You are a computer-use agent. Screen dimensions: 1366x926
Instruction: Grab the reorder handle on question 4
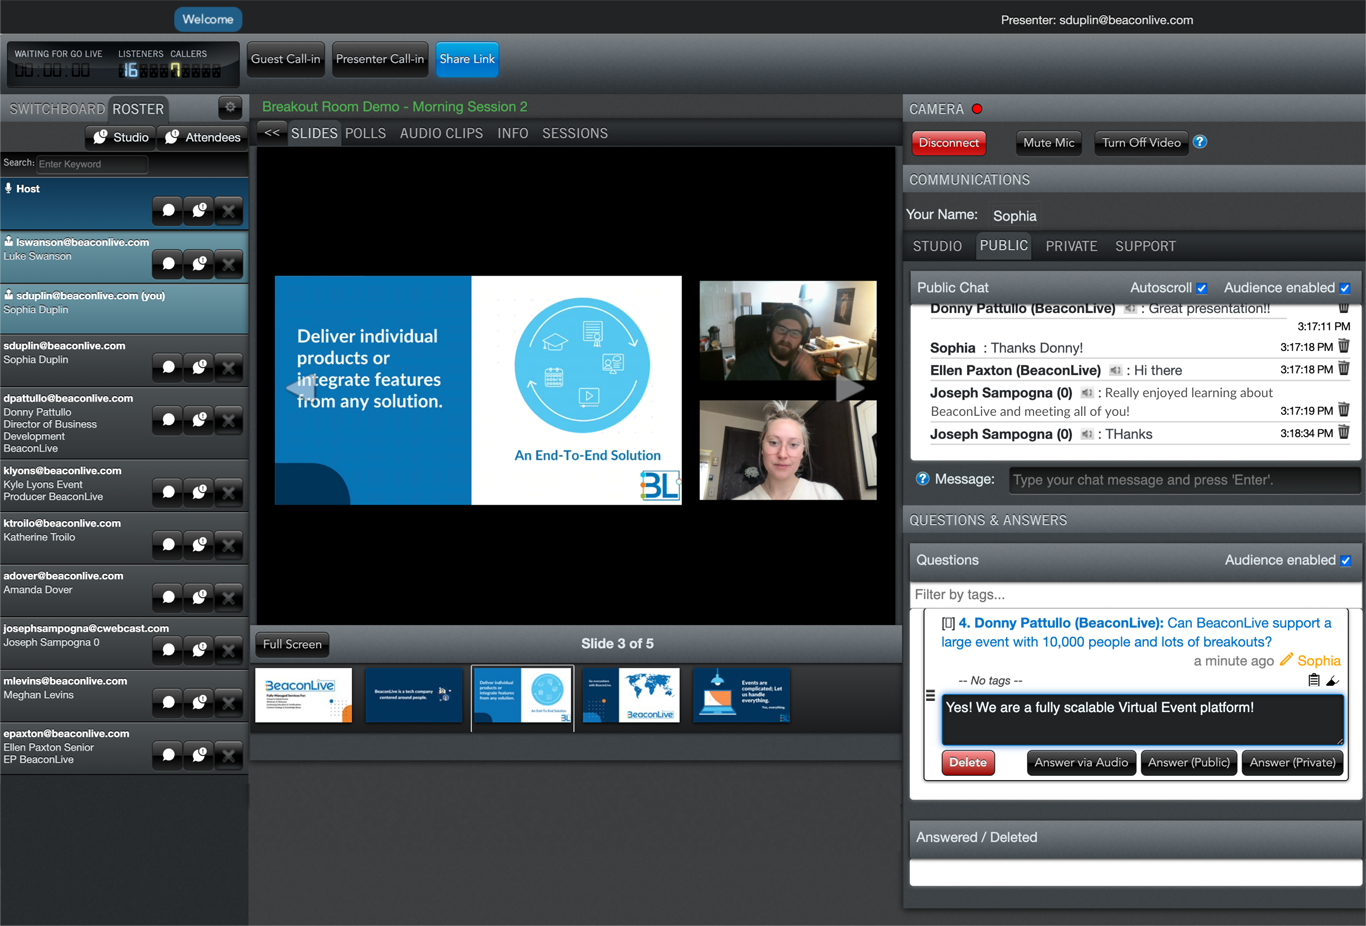(x=930, y=695)
